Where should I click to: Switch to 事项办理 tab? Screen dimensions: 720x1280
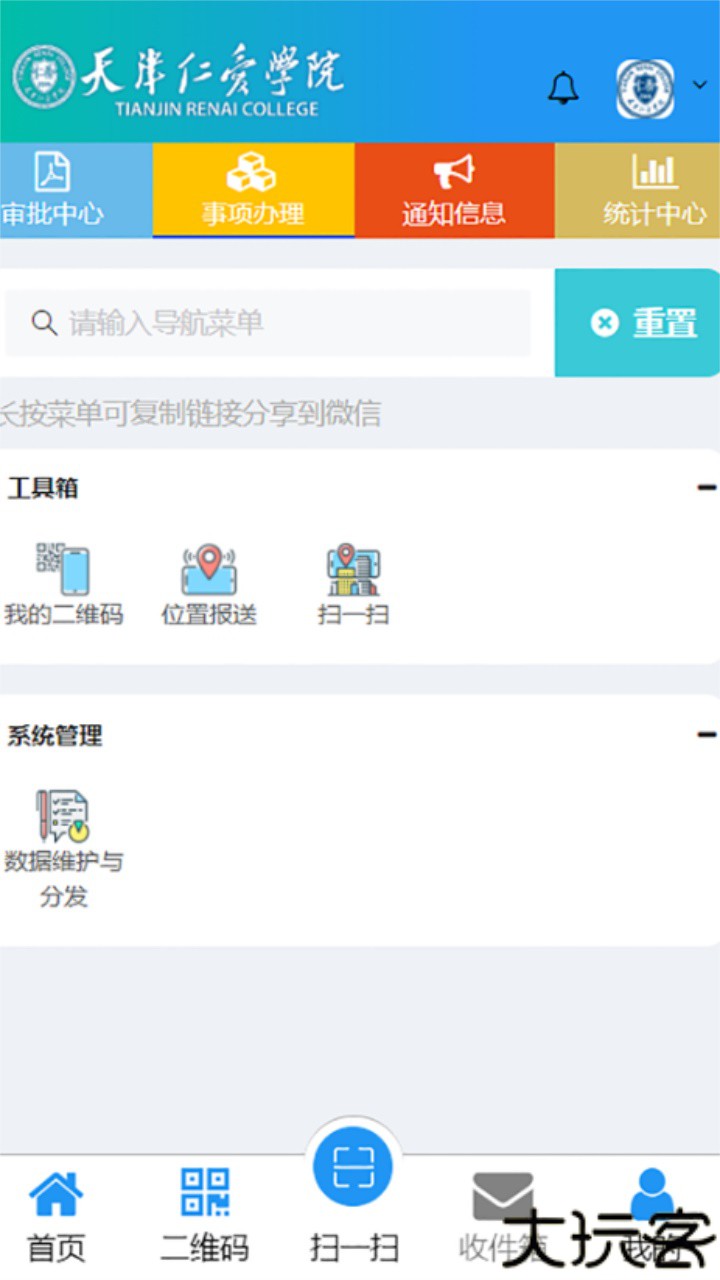pos(253,190)
